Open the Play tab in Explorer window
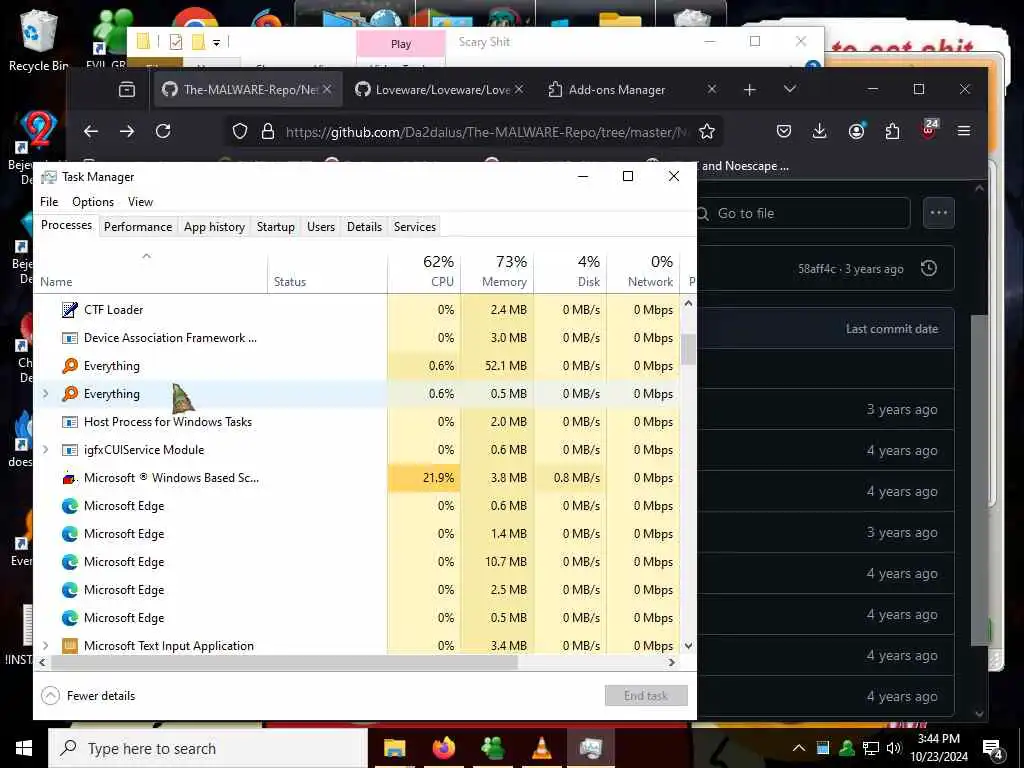Viewport: 1024px width, 768px height. 401,44
